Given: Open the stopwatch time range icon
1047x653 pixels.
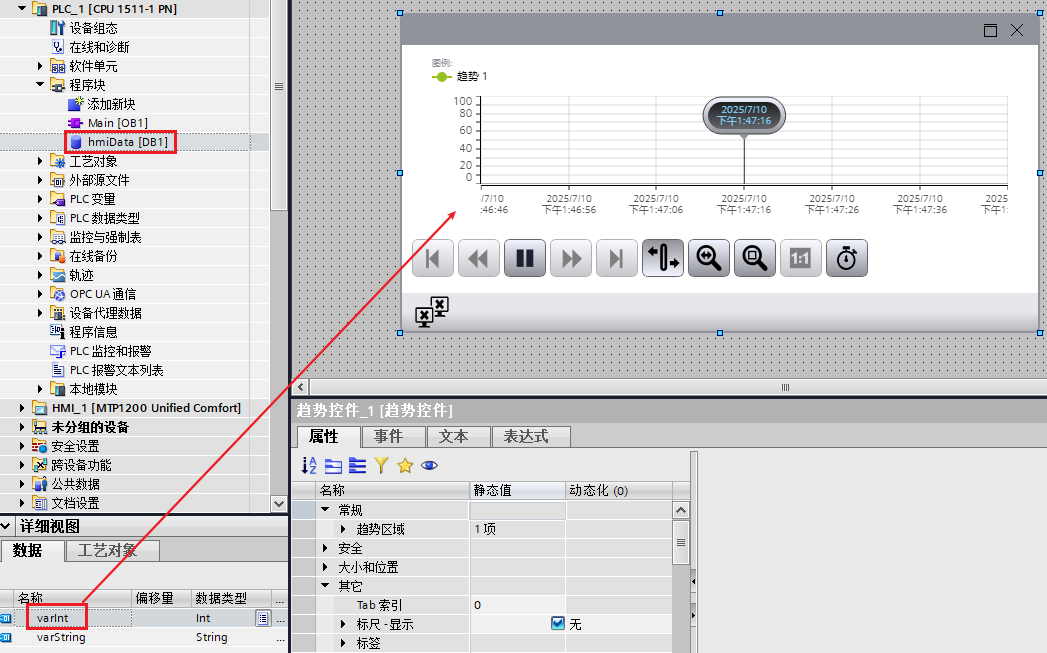Looking at the screenshot, I should 847,259.
